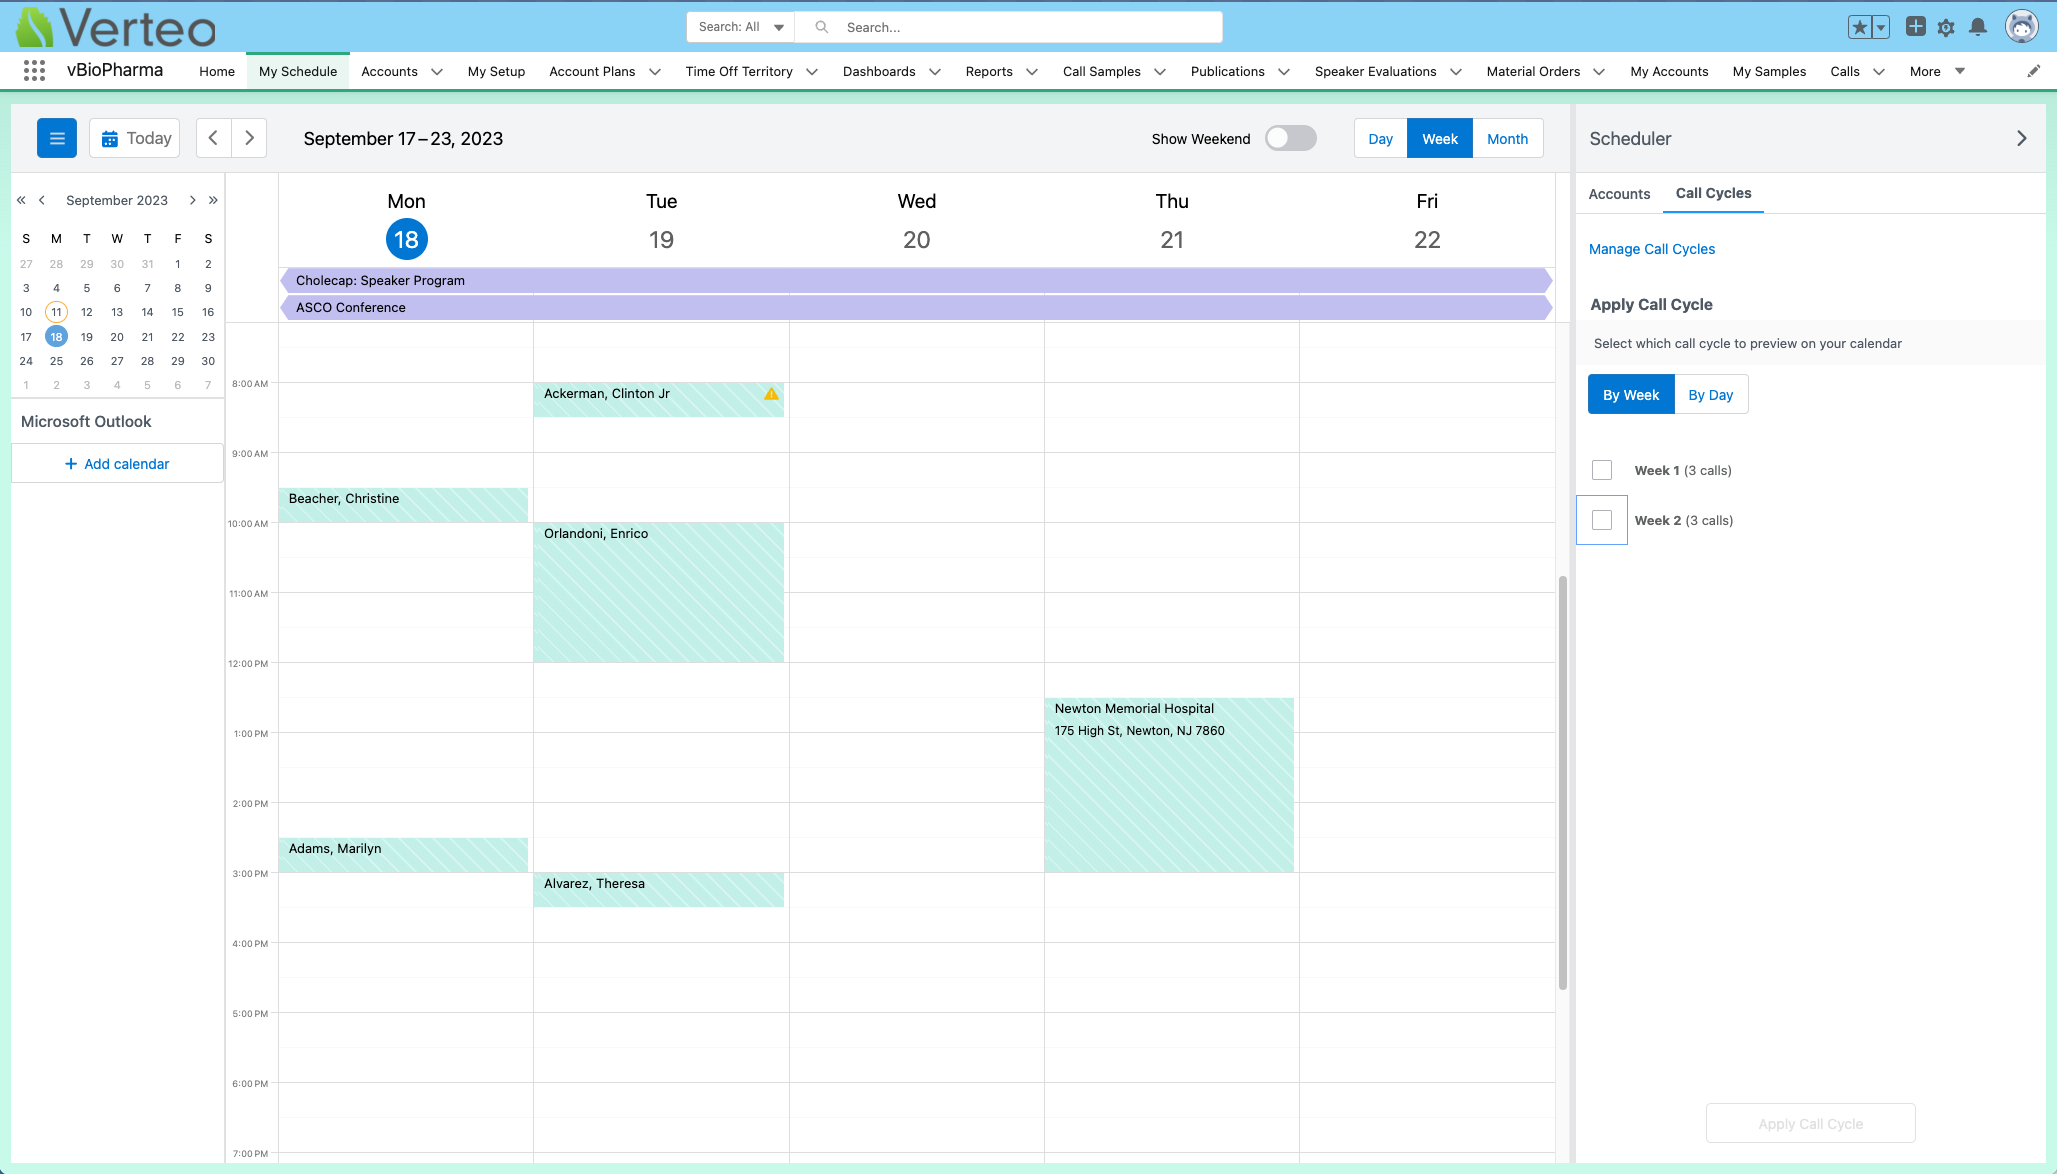Click the Manage Call Cycles link

click(1652, 249)
